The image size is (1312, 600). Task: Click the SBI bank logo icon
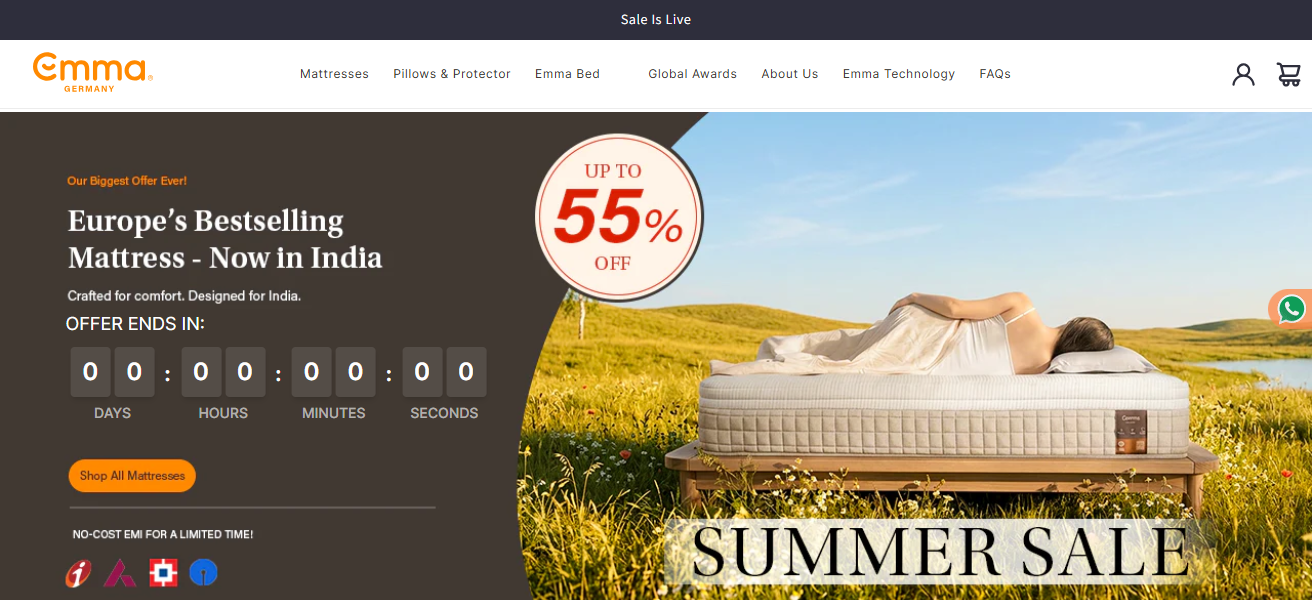tap(204, 573)
